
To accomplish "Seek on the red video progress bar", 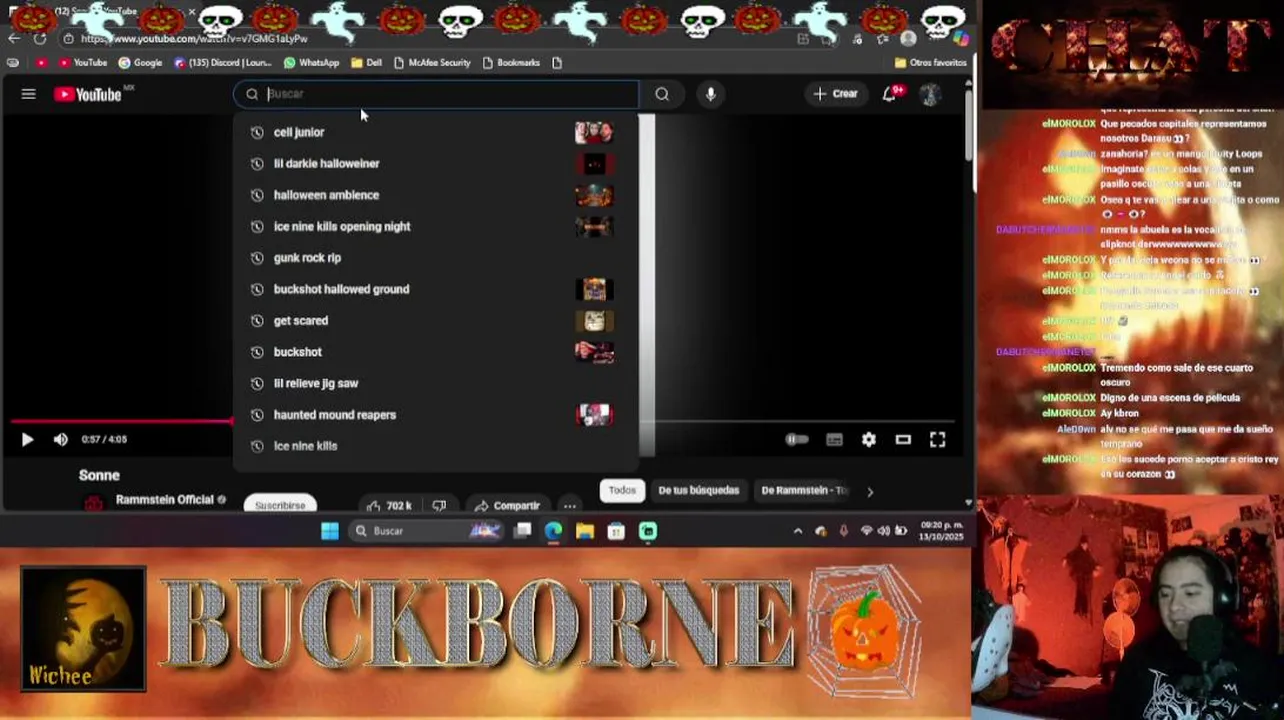I will click(x=122, y=421).
